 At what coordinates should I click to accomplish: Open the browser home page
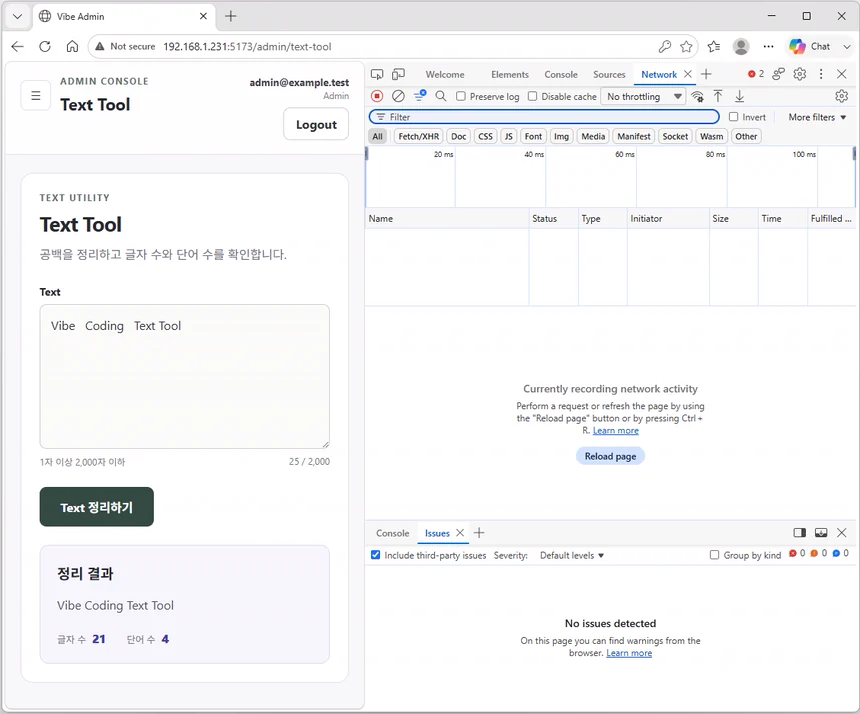[72, 47]
